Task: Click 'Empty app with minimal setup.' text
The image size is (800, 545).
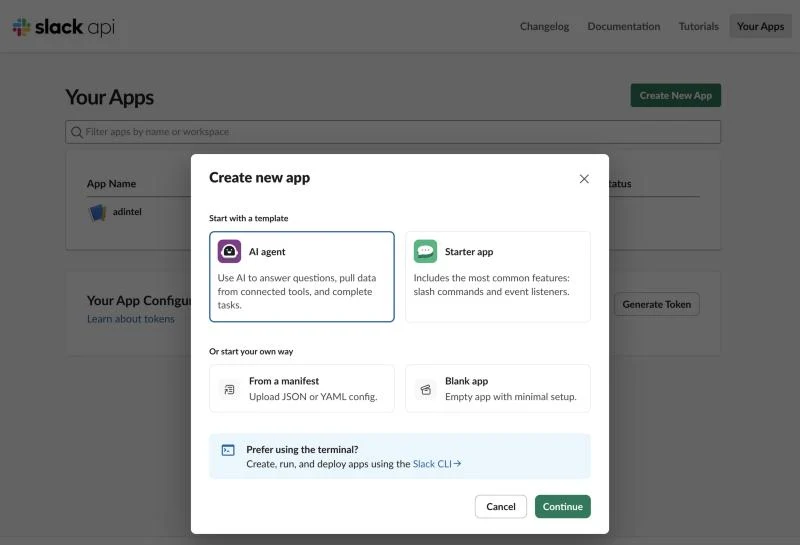Action: pos(511,397)
